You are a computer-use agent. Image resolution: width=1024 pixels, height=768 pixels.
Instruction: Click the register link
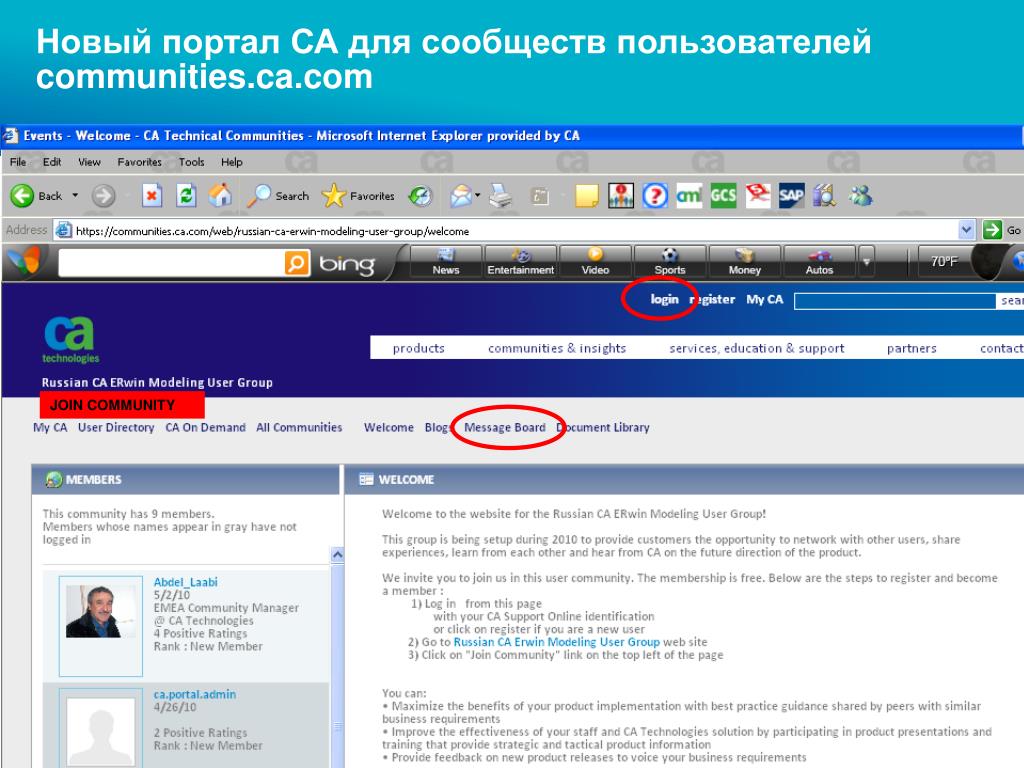712,299
